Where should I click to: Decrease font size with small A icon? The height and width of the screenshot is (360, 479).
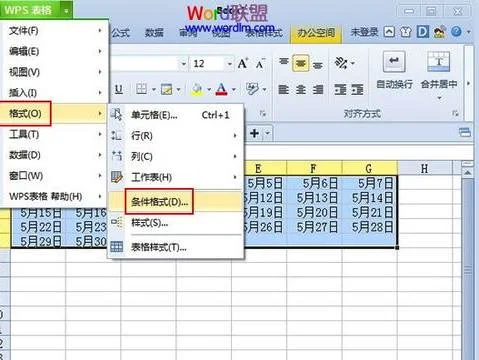pos(260,63)
